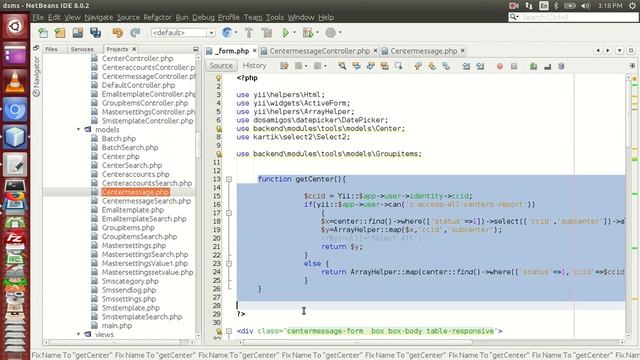This screenshot has width=640, height=360.
Task: Open the Run Project dropdown arrow
Action: click(294, 33)
